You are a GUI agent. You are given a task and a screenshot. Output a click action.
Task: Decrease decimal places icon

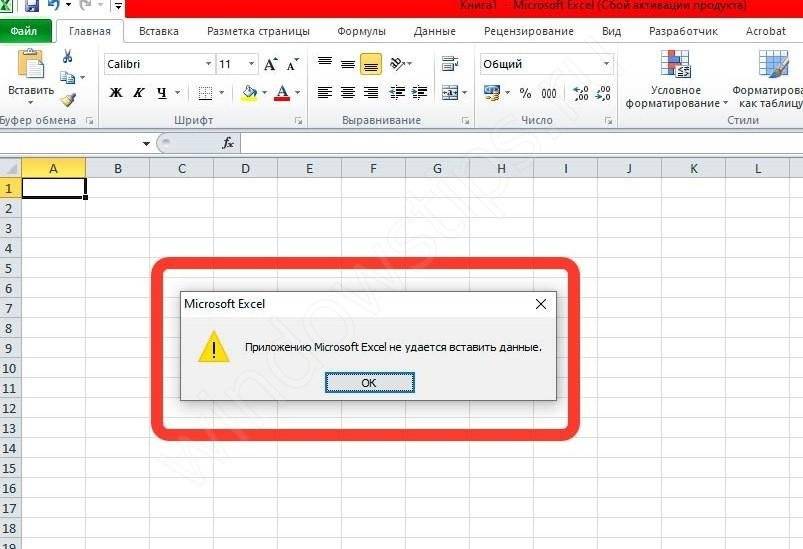pyautogui.click(x=603, y=93)
